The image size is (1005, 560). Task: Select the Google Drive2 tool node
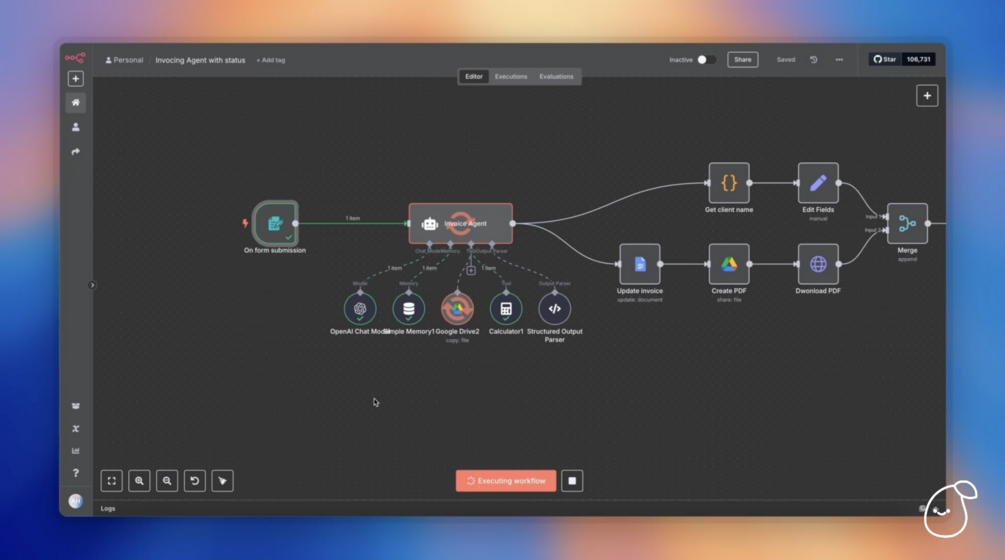pos(457,309)
